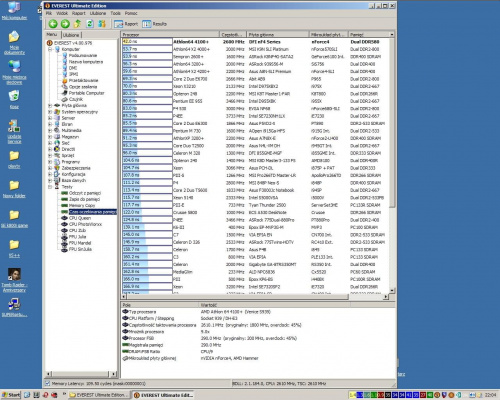Open the Results toolbar button
Viewport: 500px width, 400px height.
click(154, 24)
